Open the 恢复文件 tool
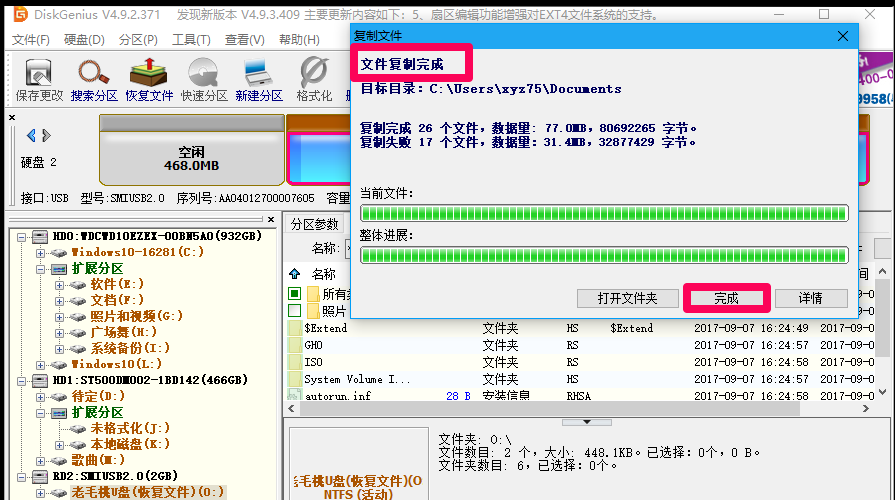The image size is (895, 500). [x=149, y=80]
